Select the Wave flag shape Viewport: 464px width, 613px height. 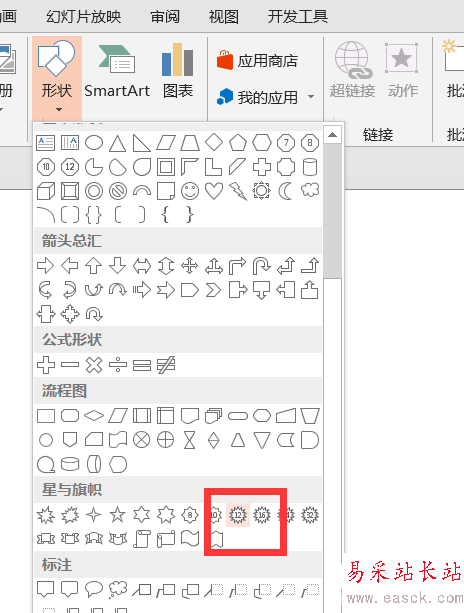(190, 539)
